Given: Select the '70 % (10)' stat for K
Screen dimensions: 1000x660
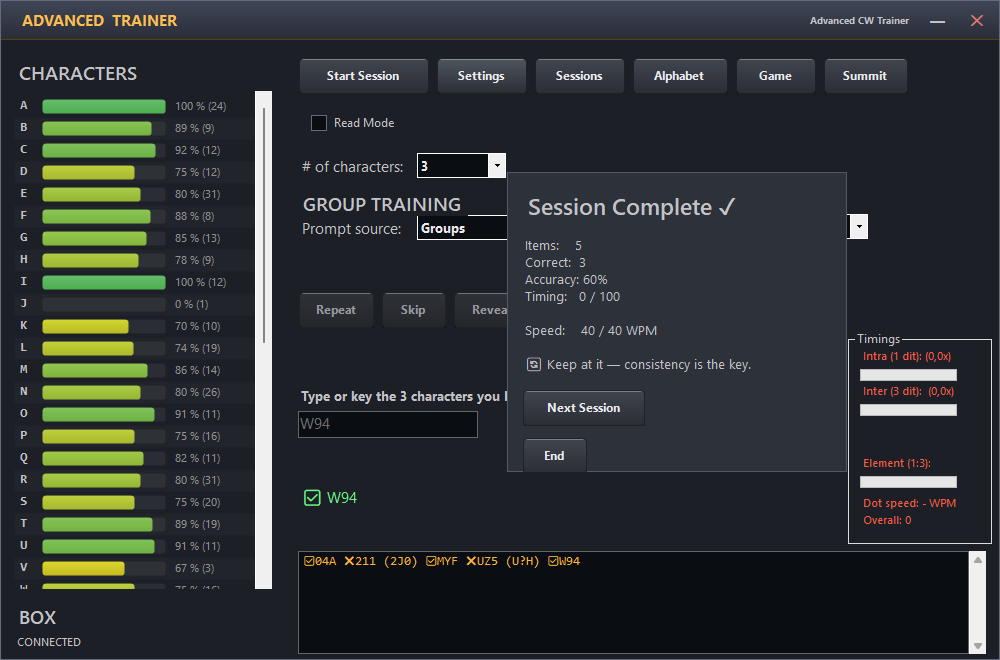Looking at the screenshot, I should [x=198, y=326].
